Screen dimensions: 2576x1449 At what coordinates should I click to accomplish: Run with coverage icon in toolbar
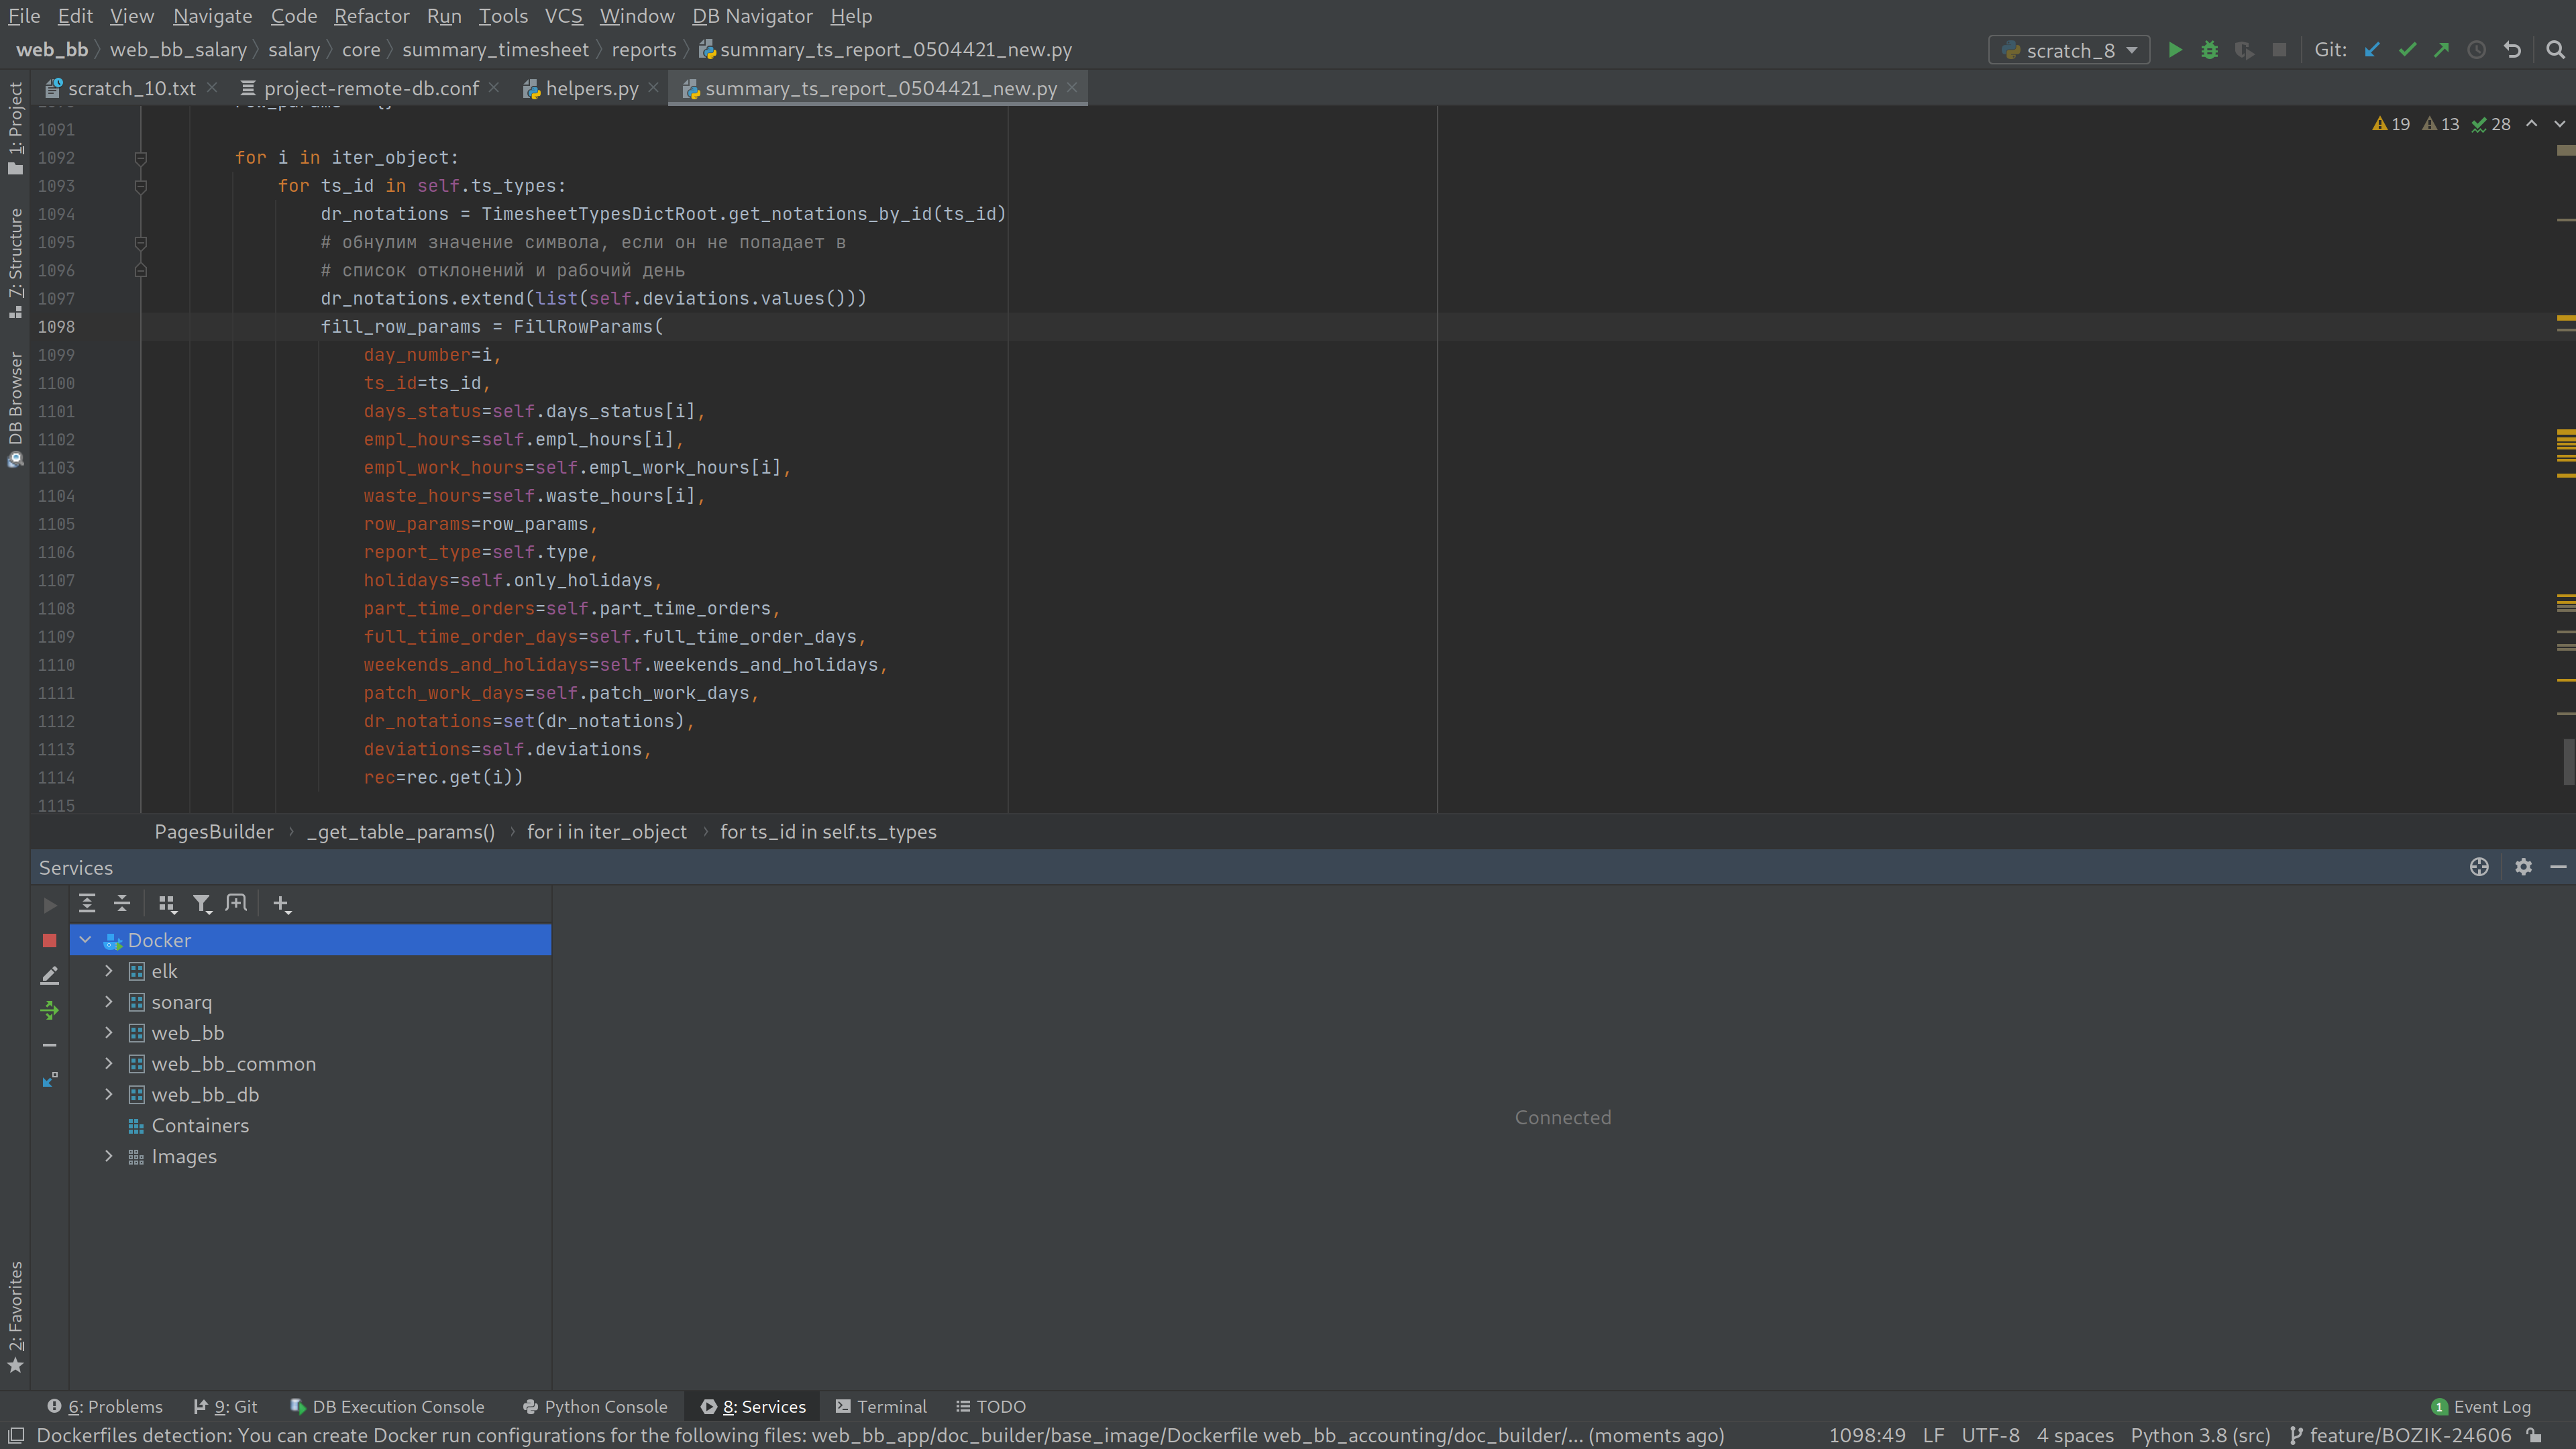coord(2245,50)
